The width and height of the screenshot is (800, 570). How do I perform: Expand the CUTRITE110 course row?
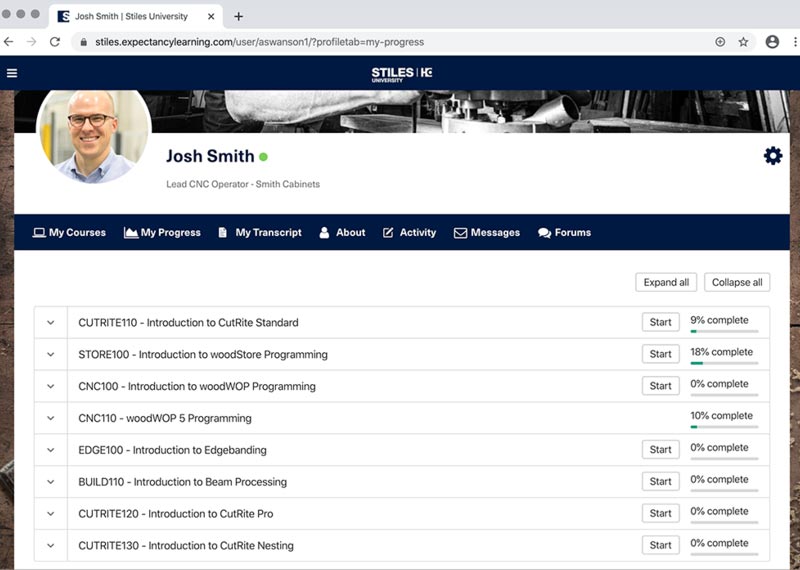click(x=50, y=323)
